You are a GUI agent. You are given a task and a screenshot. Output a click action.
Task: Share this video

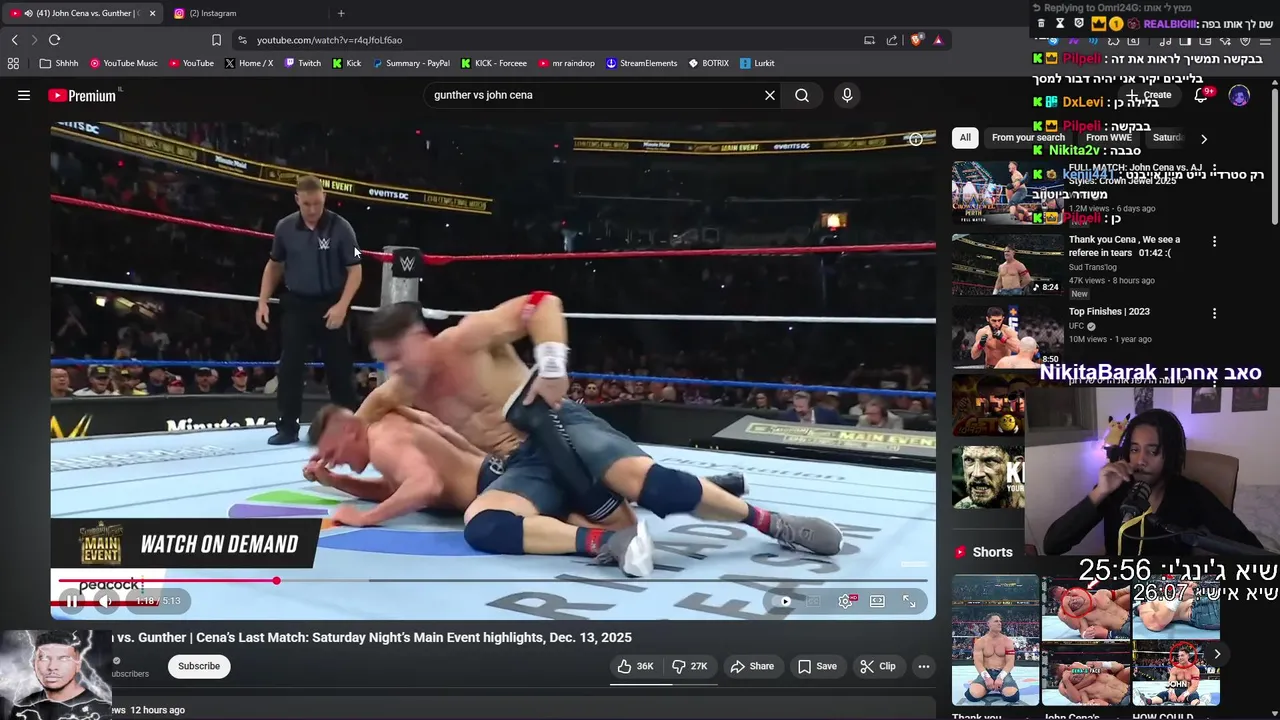(752, 666)
